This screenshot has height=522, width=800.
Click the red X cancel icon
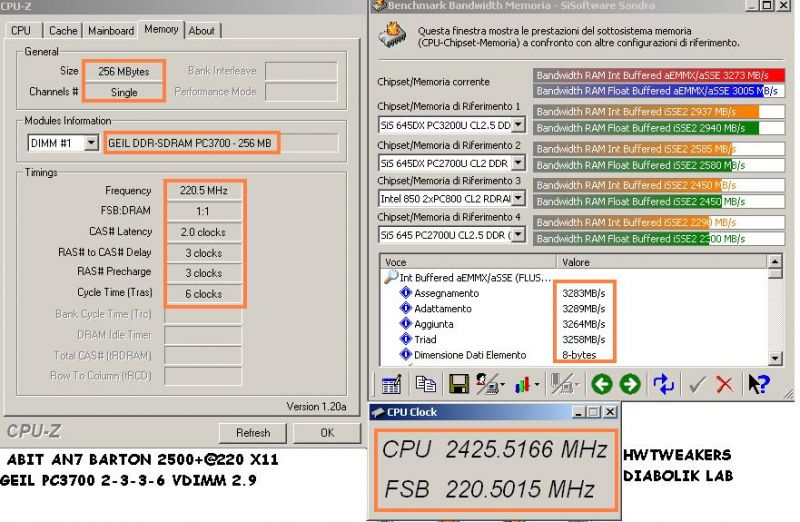click(x=724, y=384)
